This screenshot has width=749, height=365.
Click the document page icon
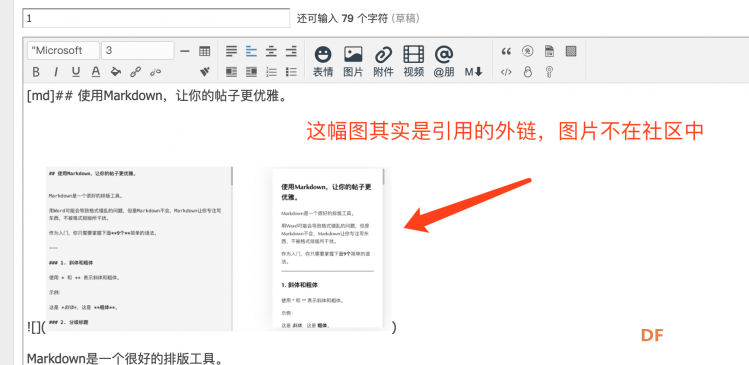coord(549,51)
